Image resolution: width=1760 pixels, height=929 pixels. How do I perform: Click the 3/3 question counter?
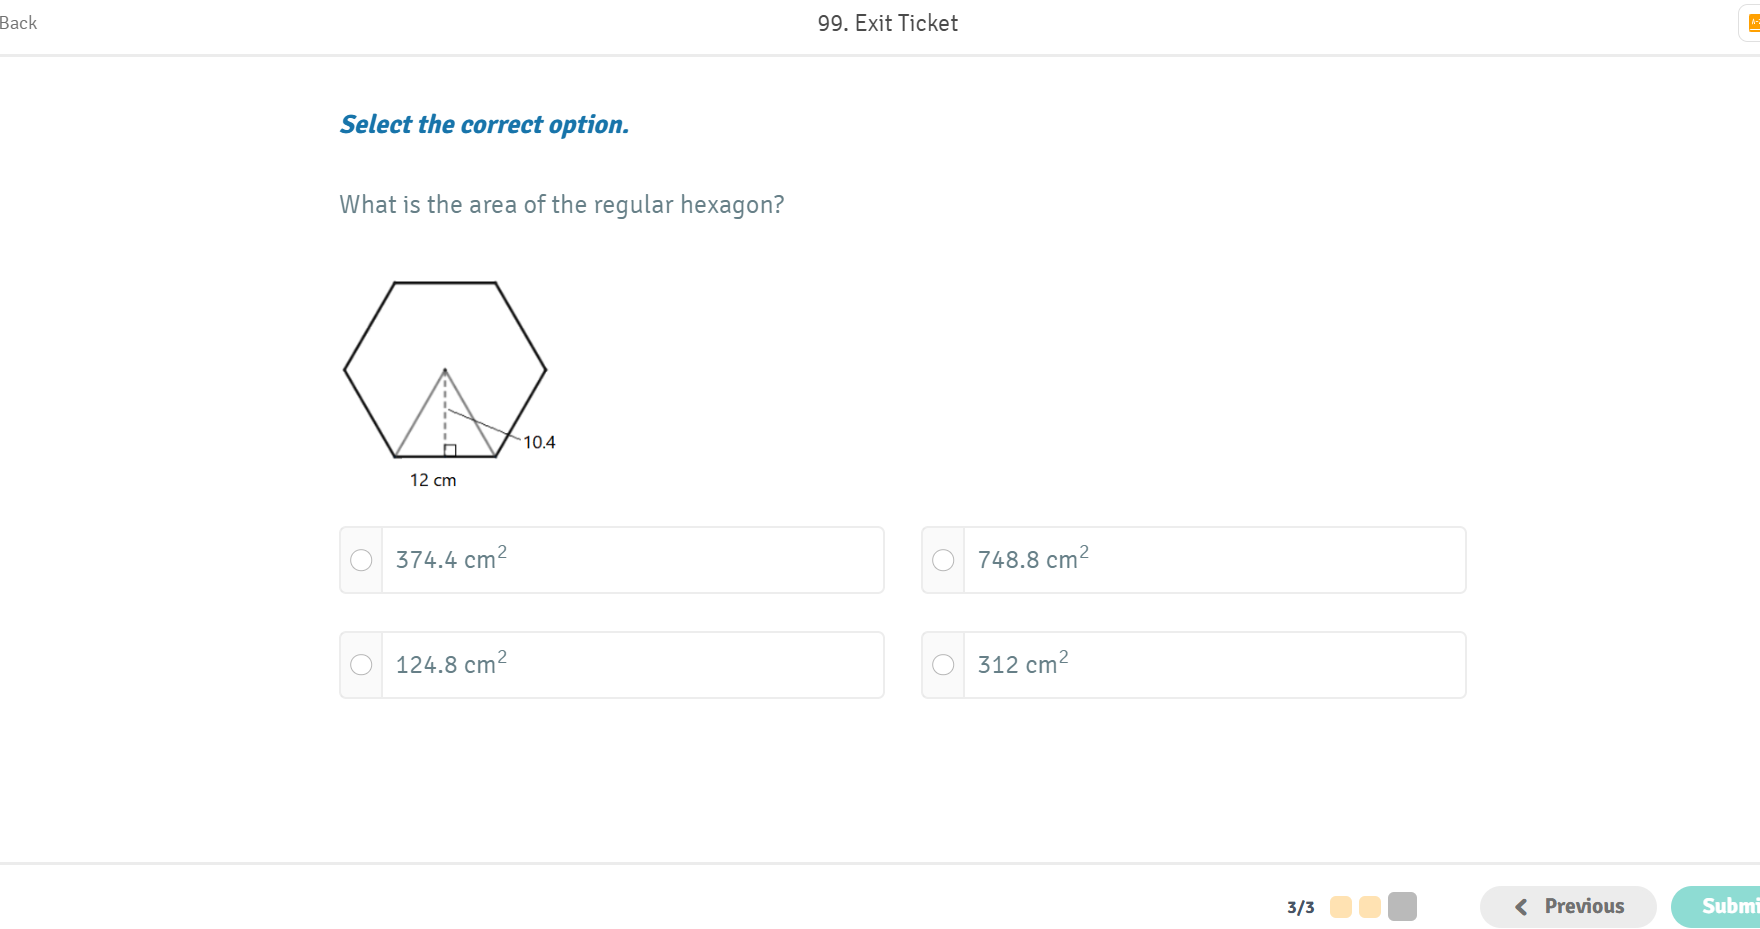pyautogui.click(x=1300, y=908)
